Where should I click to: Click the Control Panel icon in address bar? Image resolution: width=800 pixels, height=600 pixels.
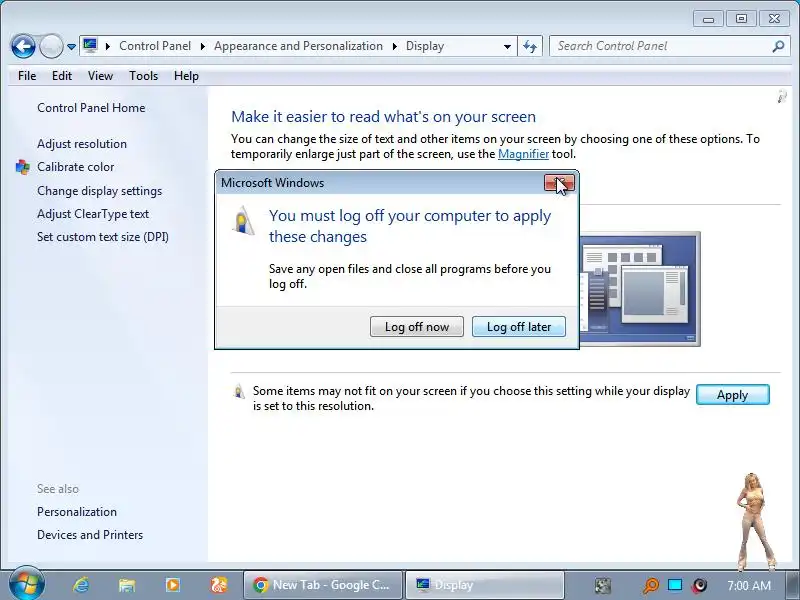[x=90, y=46]
